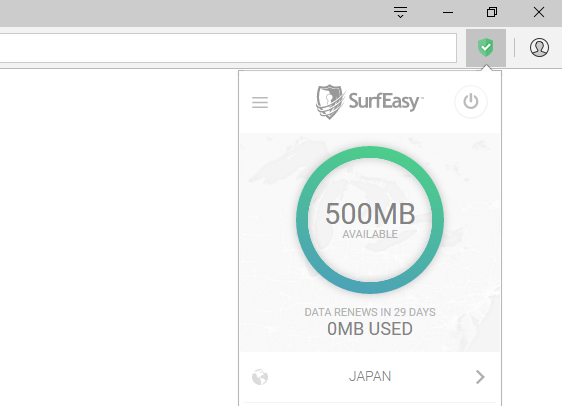Toggle the SurfEasy VPN power button

471,102
